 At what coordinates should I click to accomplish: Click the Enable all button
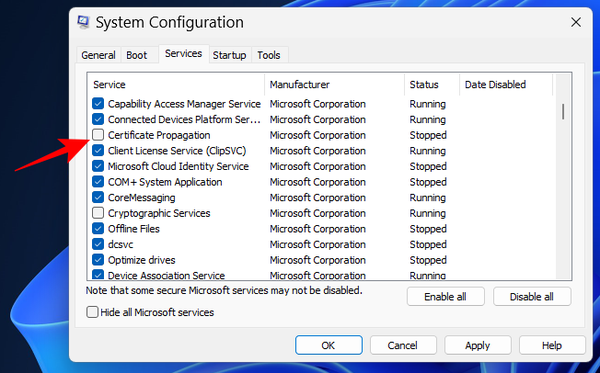(445, 296)
